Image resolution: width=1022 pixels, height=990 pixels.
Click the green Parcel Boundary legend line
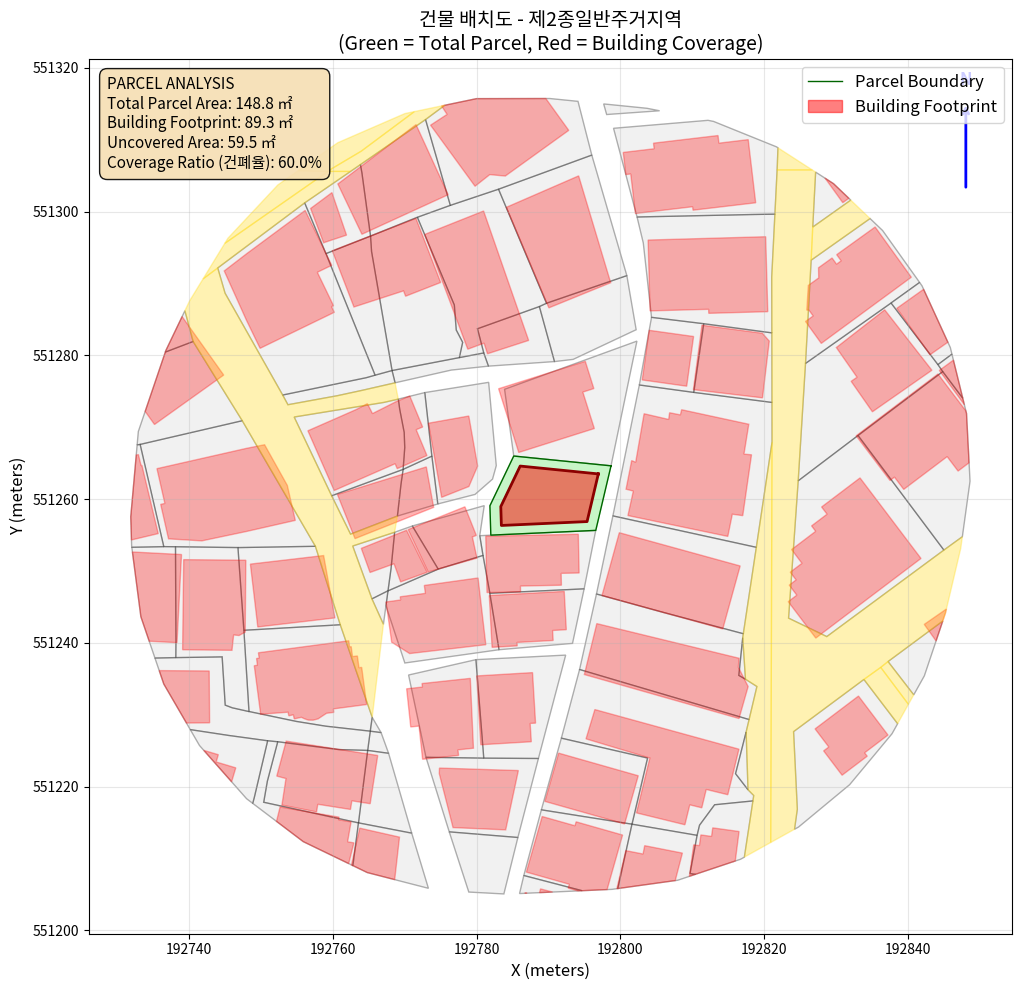click(824, 82)
